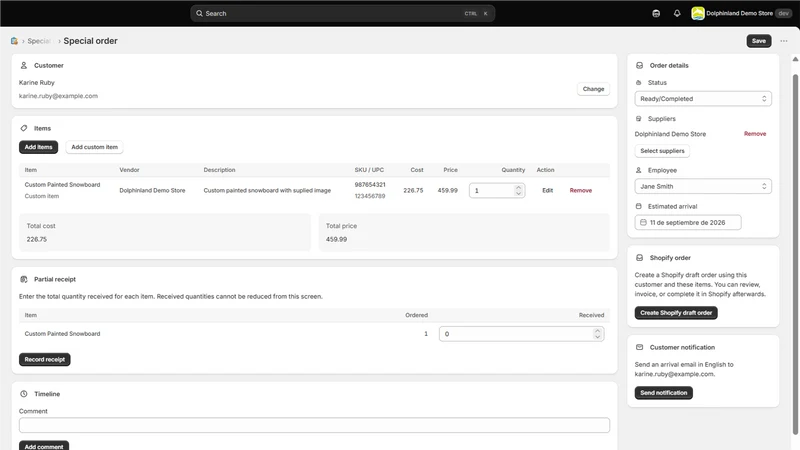The height and width of the screenshot is (450, 800).
Task: Click the dev badge beside store name
Action: tap(784, 13)
